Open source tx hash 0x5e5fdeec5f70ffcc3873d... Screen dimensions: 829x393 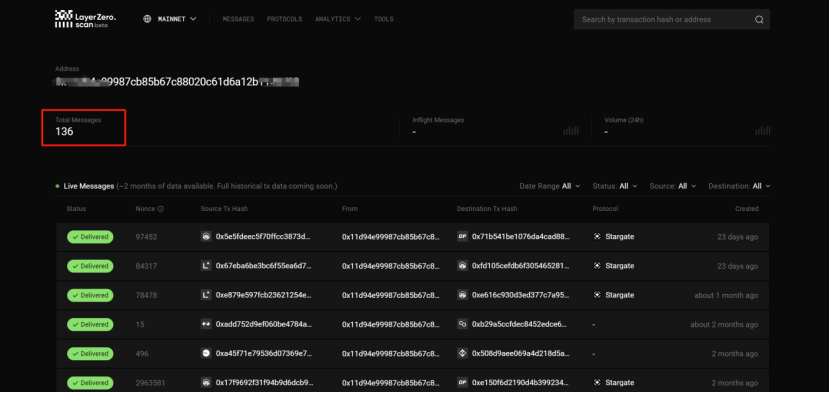pyautogui.click(x=264, y=236)
